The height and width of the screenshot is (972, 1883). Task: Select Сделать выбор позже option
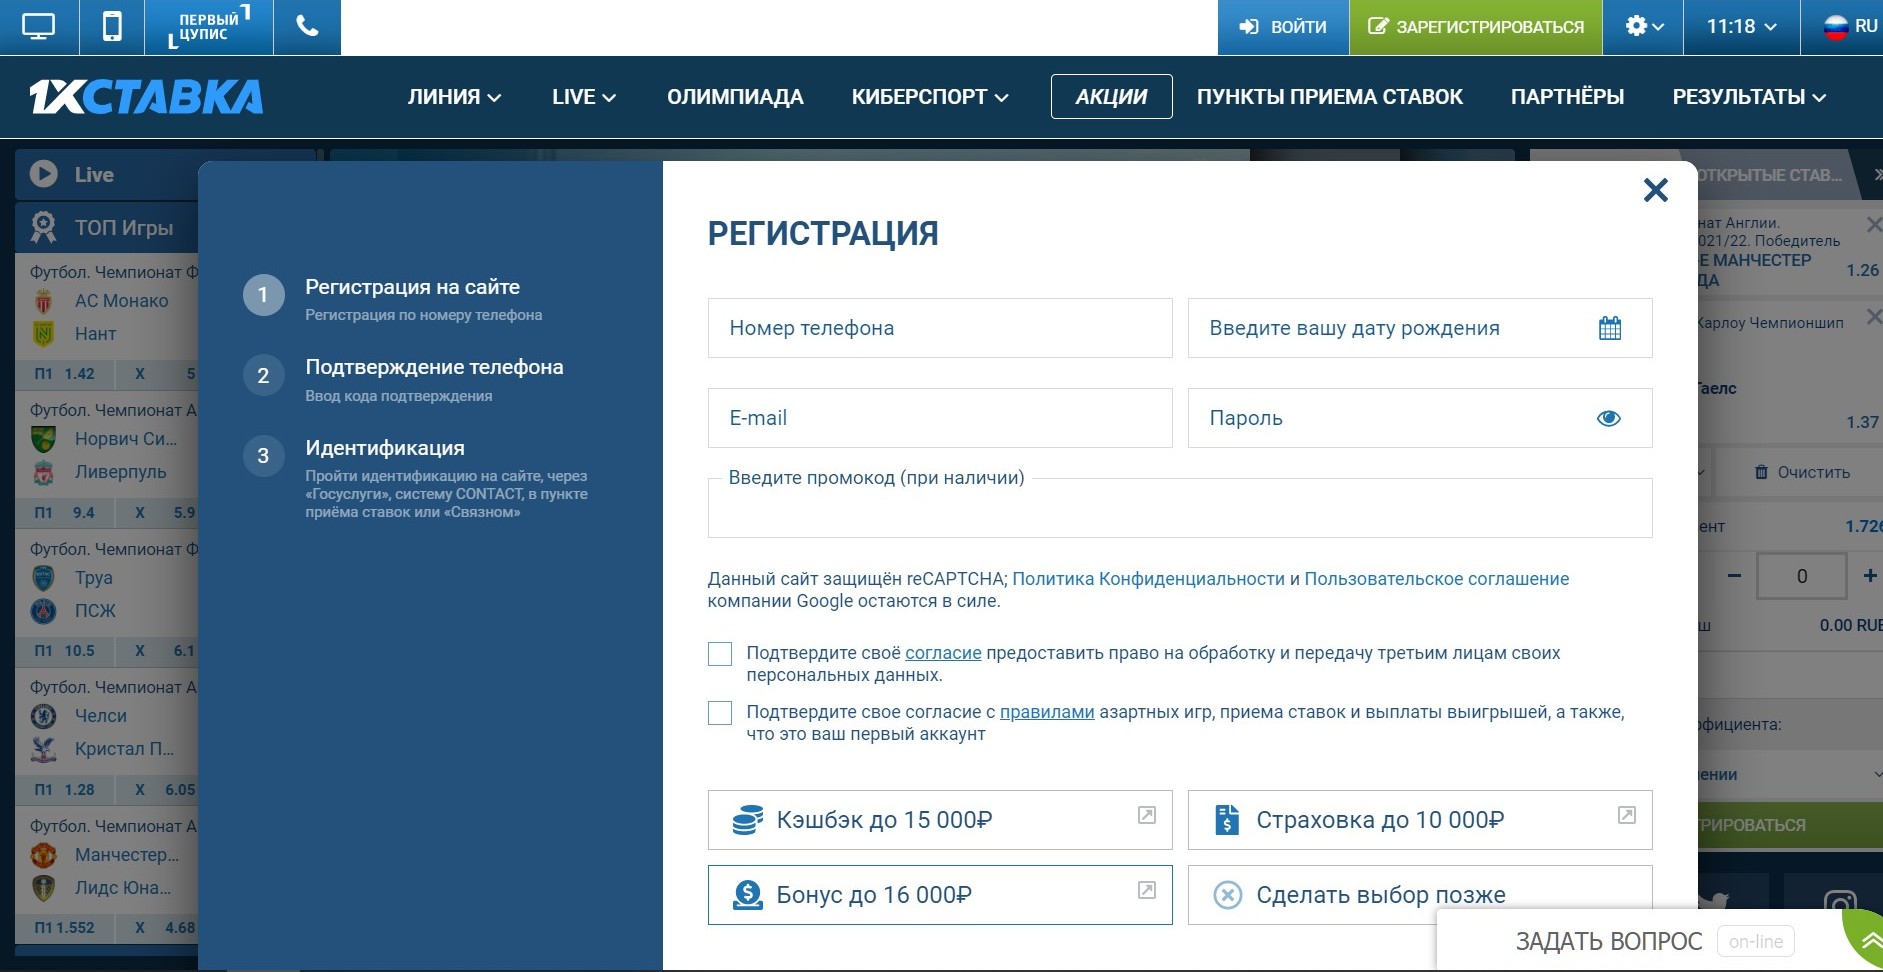[x=1420, y=895]
